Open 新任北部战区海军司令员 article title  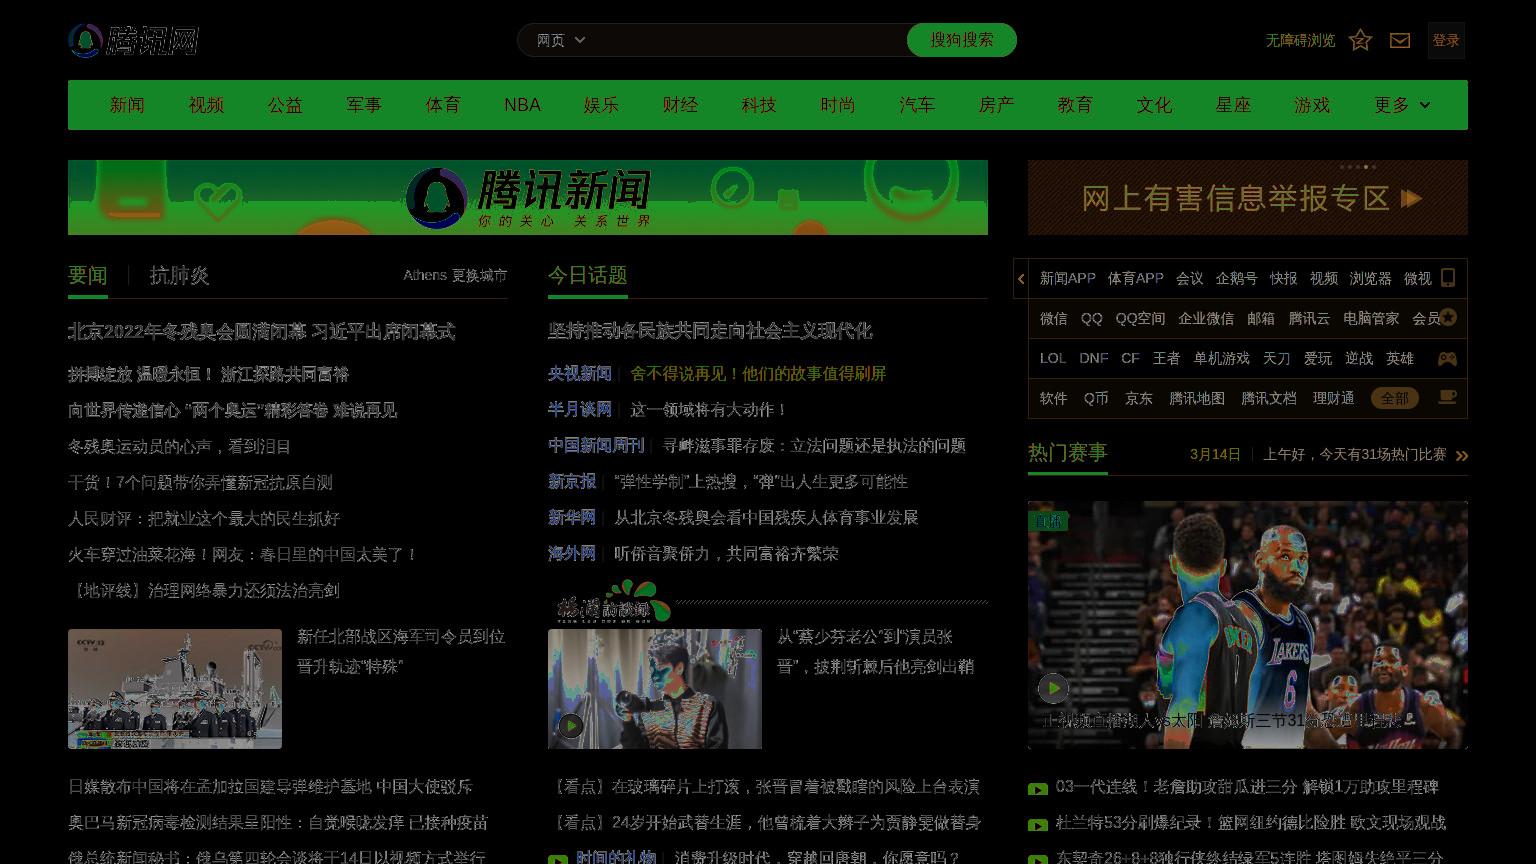point(401,651)
